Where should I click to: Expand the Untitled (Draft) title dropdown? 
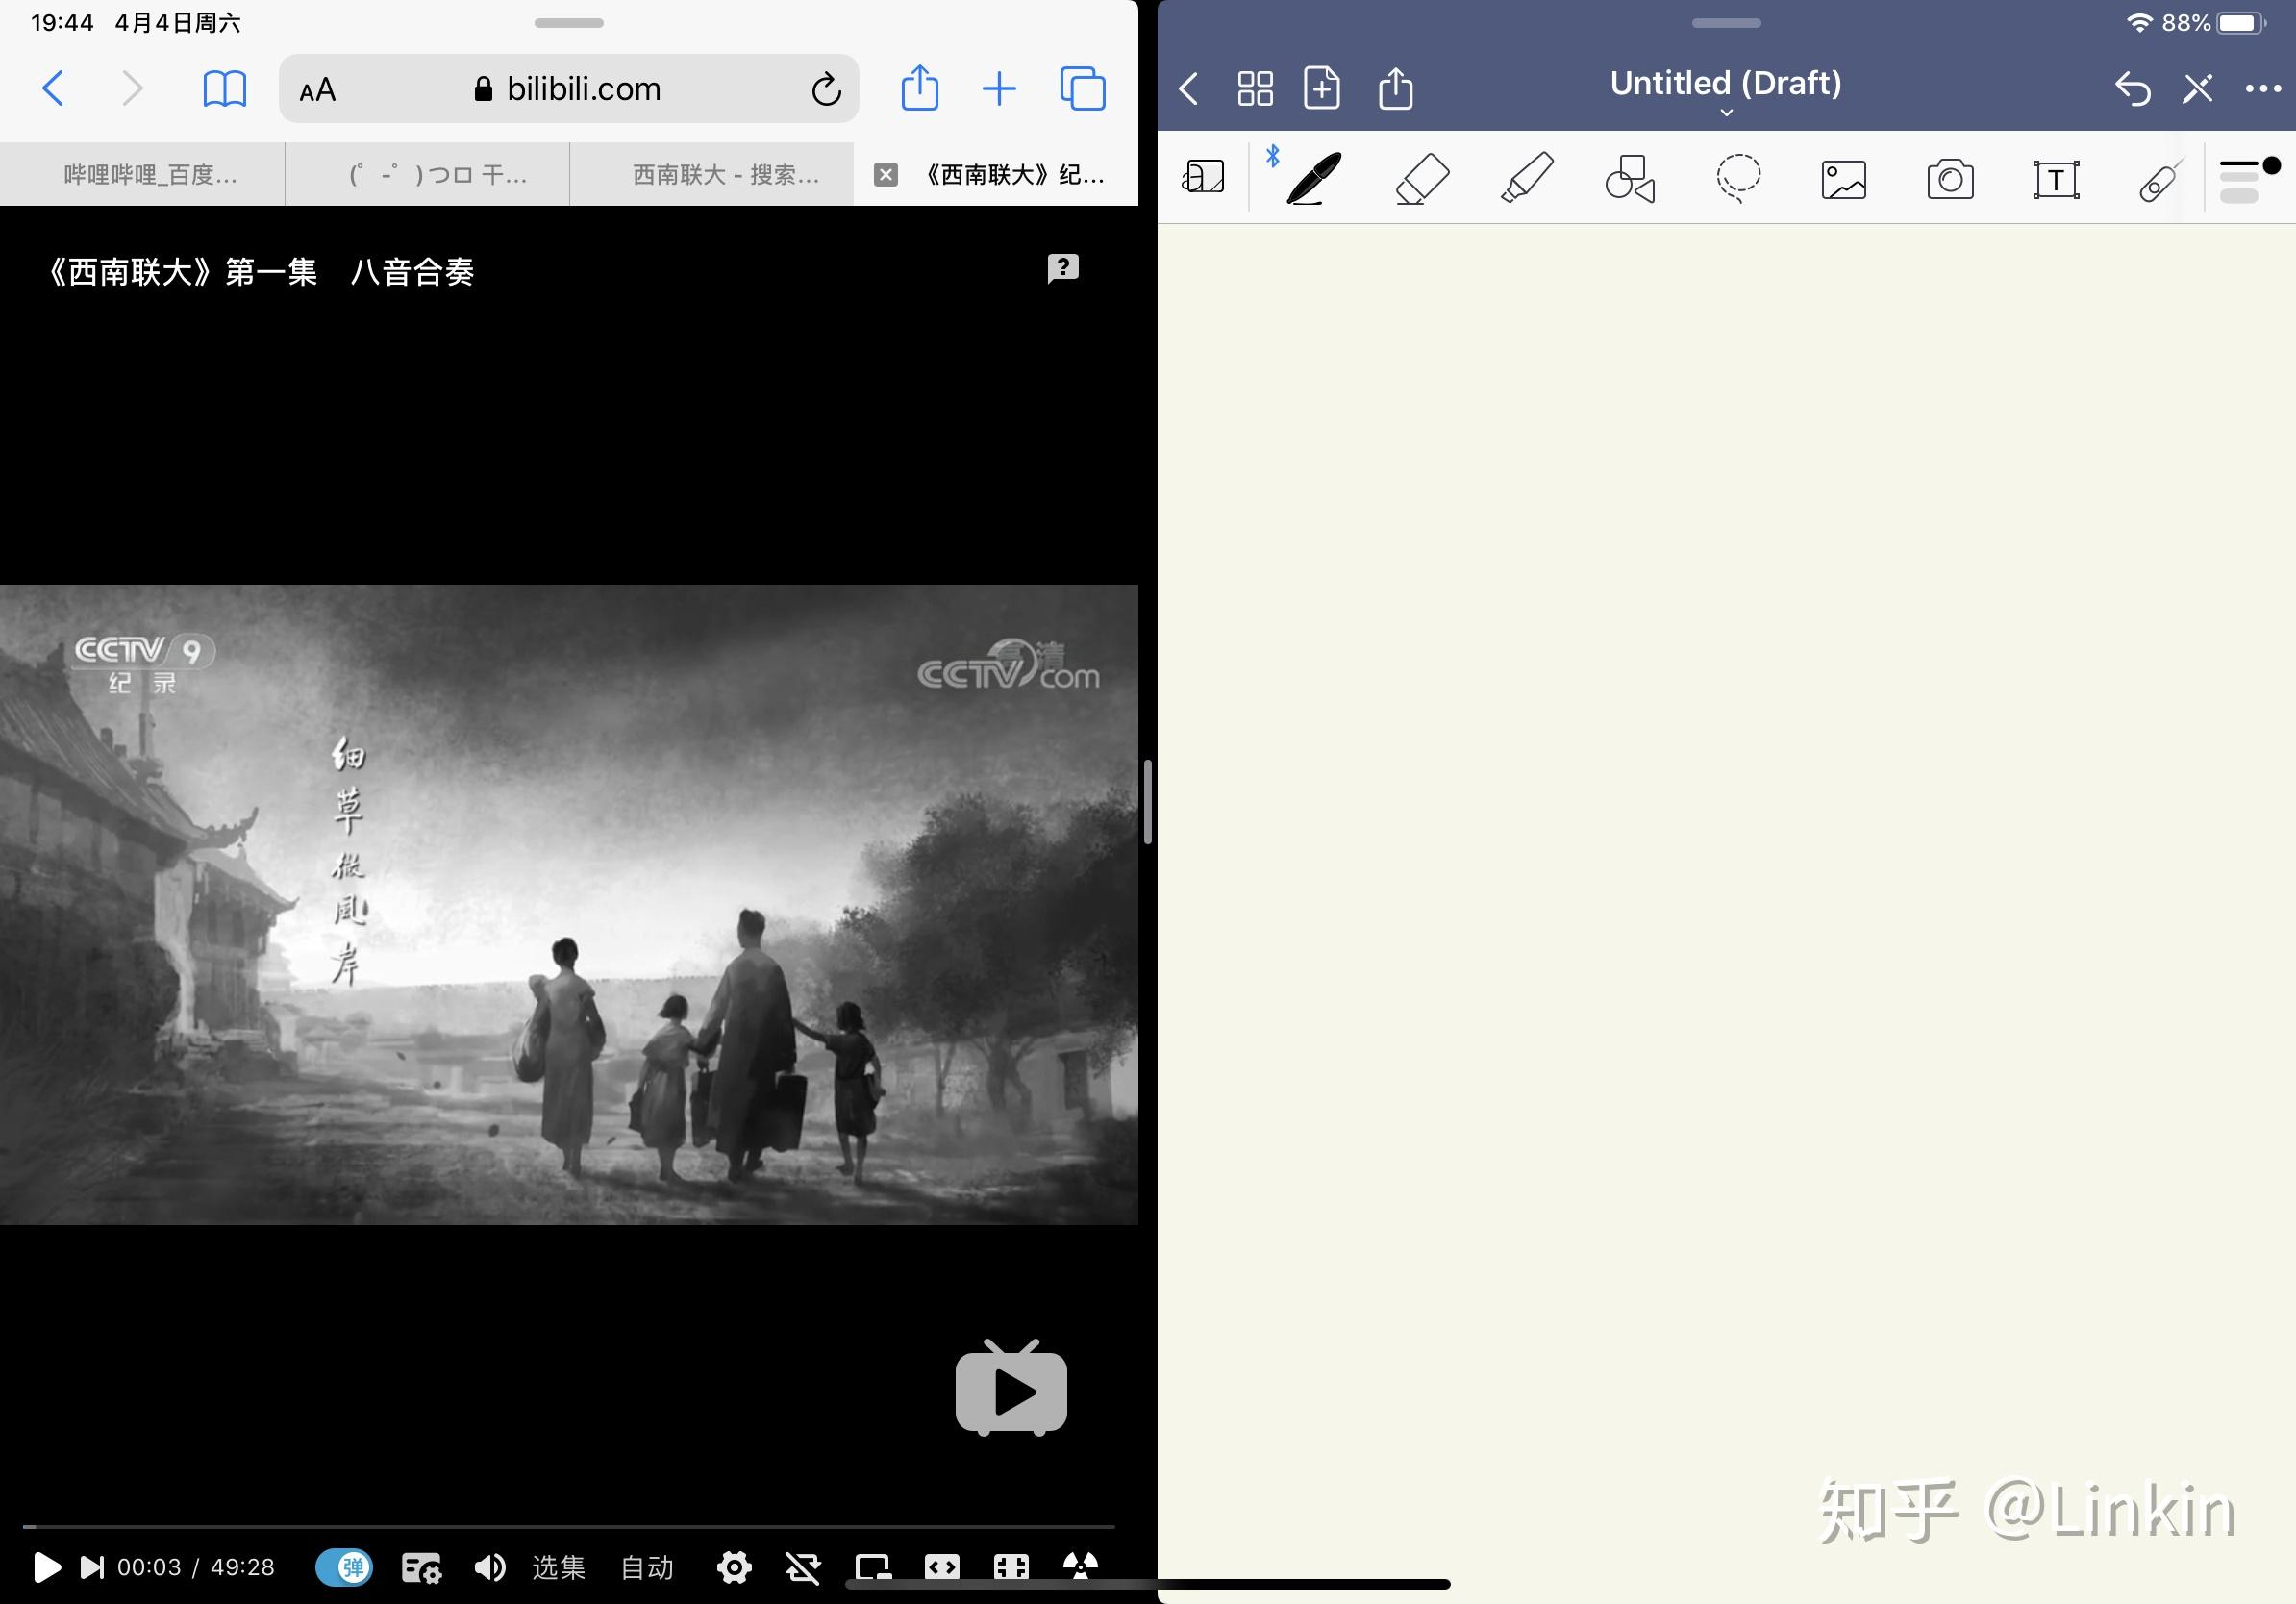1726,112
